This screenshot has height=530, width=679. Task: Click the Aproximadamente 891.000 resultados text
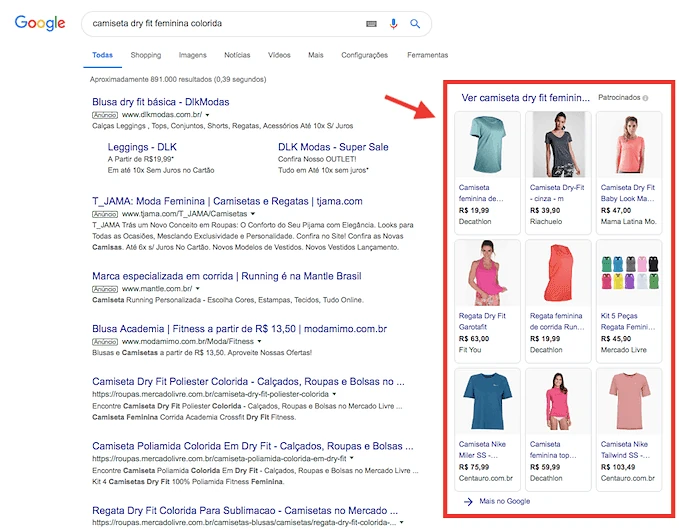coord(178,80)
